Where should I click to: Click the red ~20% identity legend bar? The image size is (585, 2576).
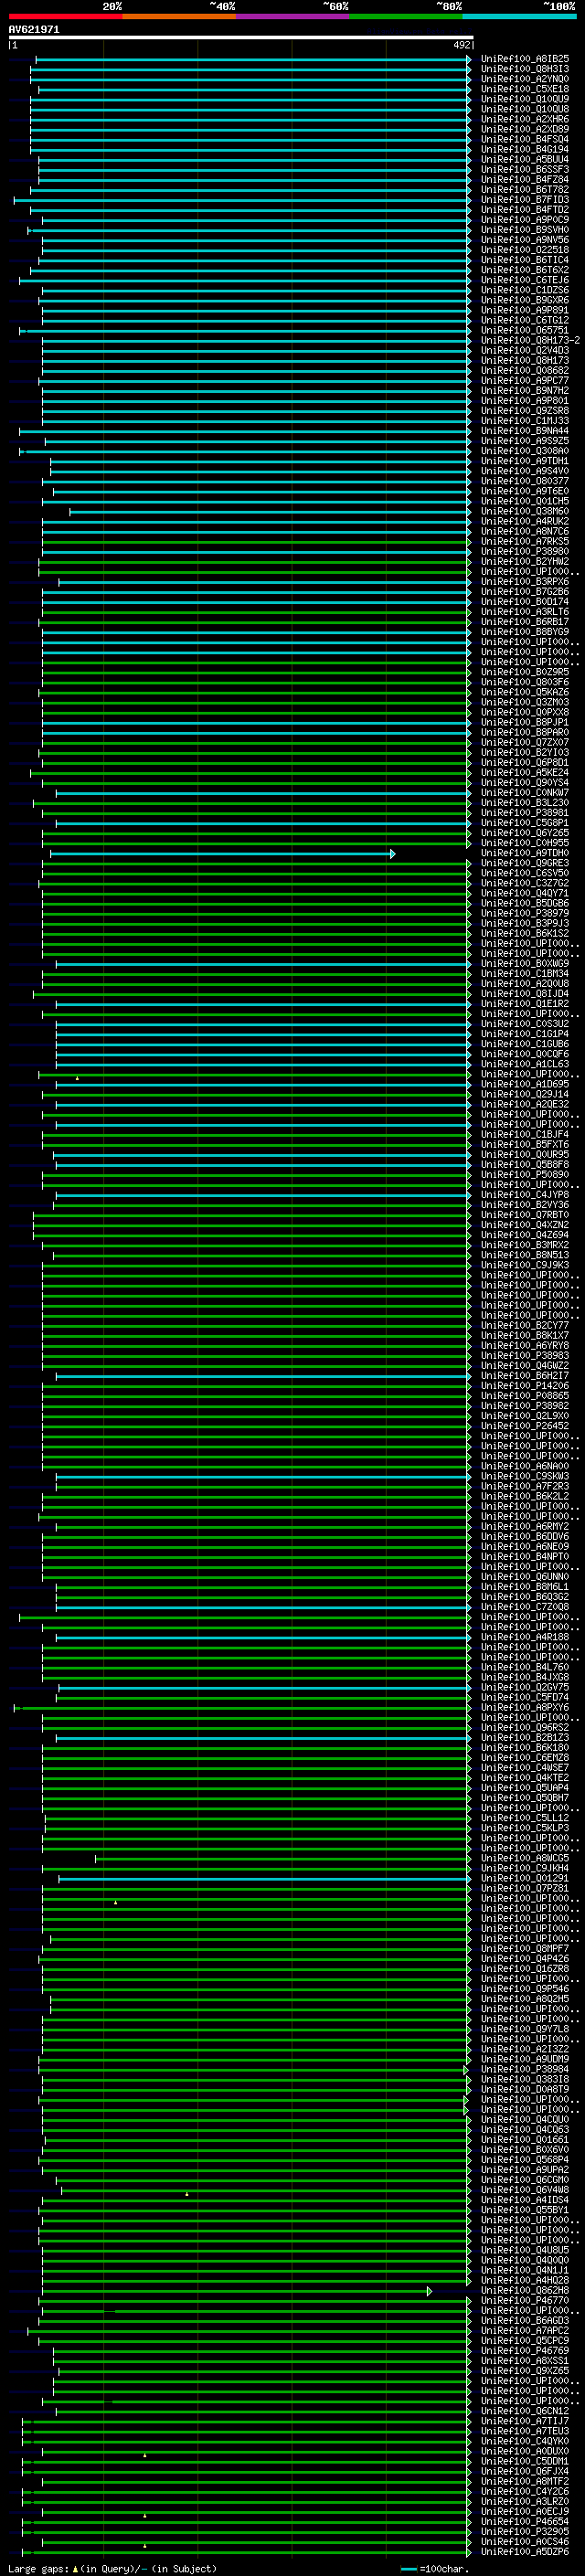pyautogui.click(x=65, y=16)
